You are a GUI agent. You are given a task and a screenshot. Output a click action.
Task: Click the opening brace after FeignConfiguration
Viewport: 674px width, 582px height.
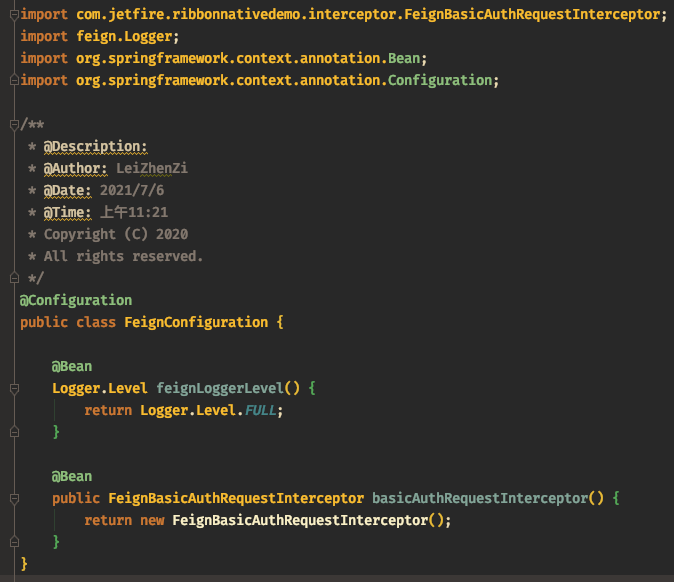point(280,322)
